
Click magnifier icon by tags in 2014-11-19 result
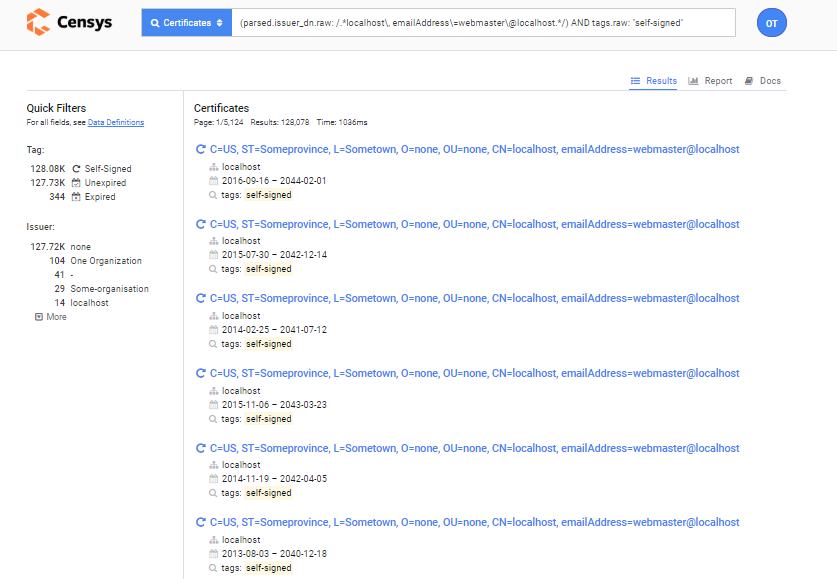(x=213, y=493)
